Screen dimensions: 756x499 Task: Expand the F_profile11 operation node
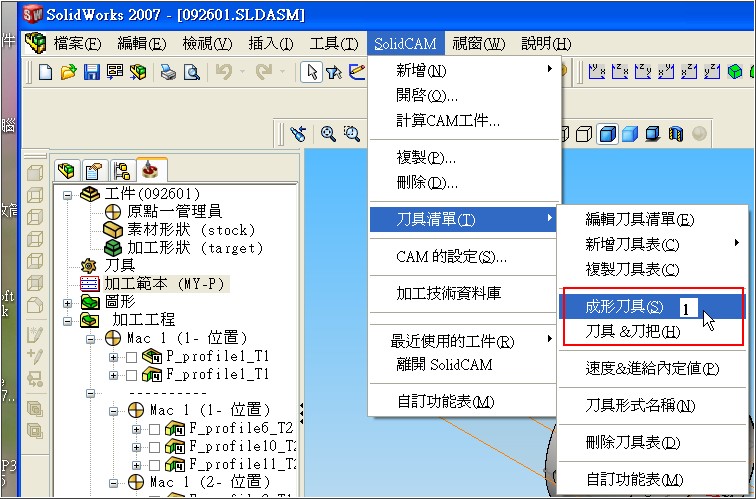click(x=136, y=465)
